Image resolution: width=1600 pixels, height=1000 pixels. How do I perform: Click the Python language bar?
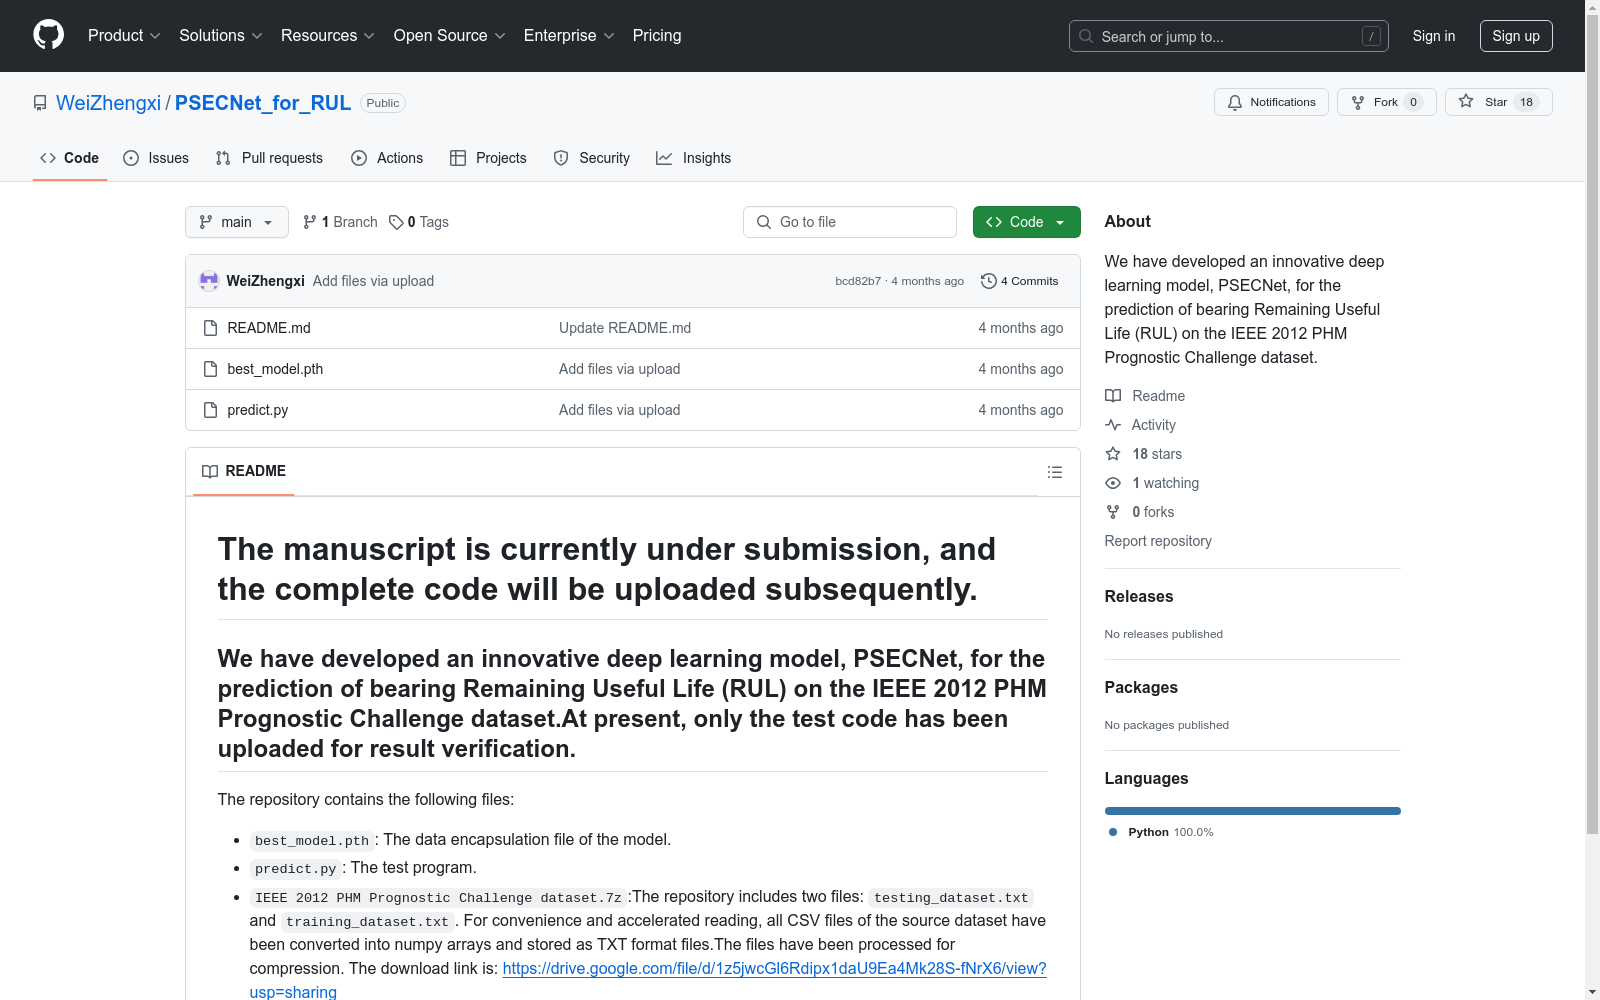click(1252, 811)
